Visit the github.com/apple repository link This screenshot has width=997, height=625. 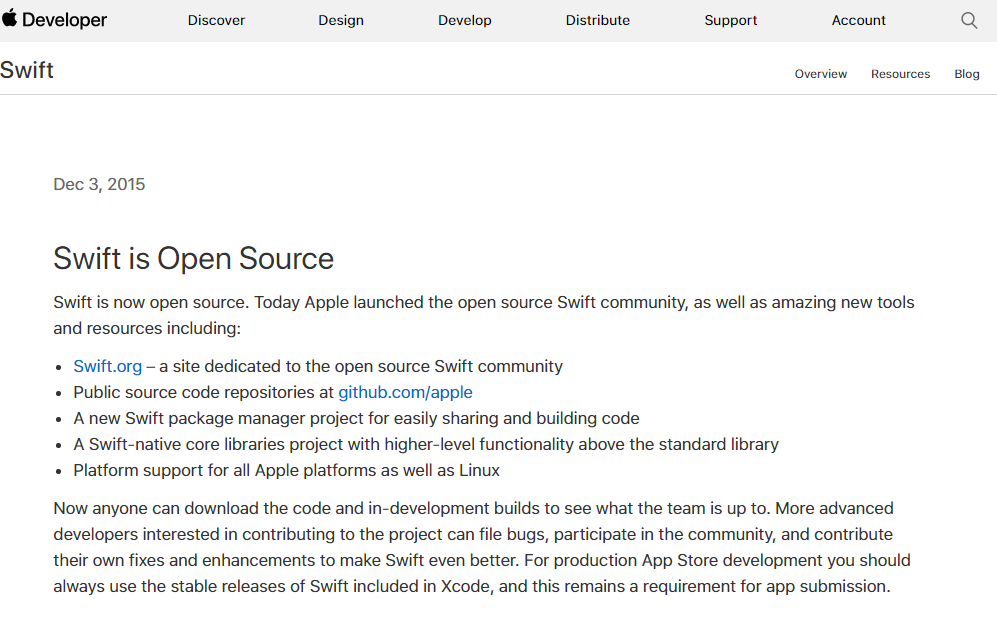coord(405,392)
